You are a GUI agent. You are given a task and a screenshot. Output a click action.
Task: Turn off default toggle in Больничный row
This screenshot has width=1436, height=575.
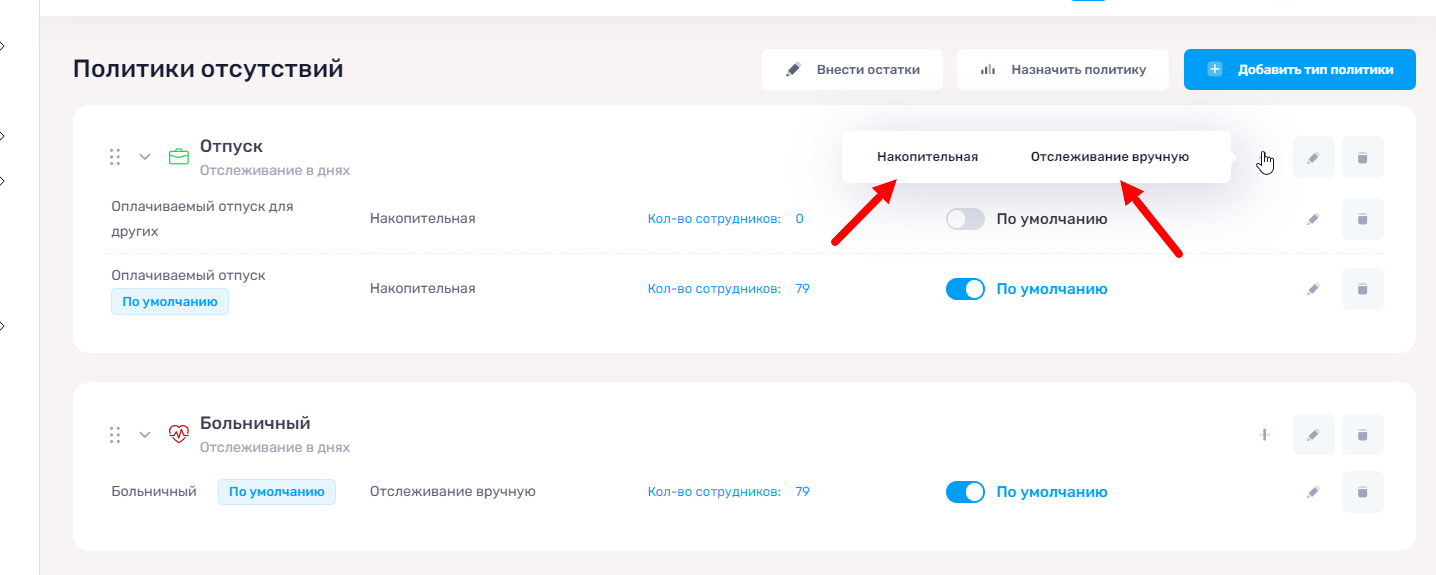click(x=965, y=492)
